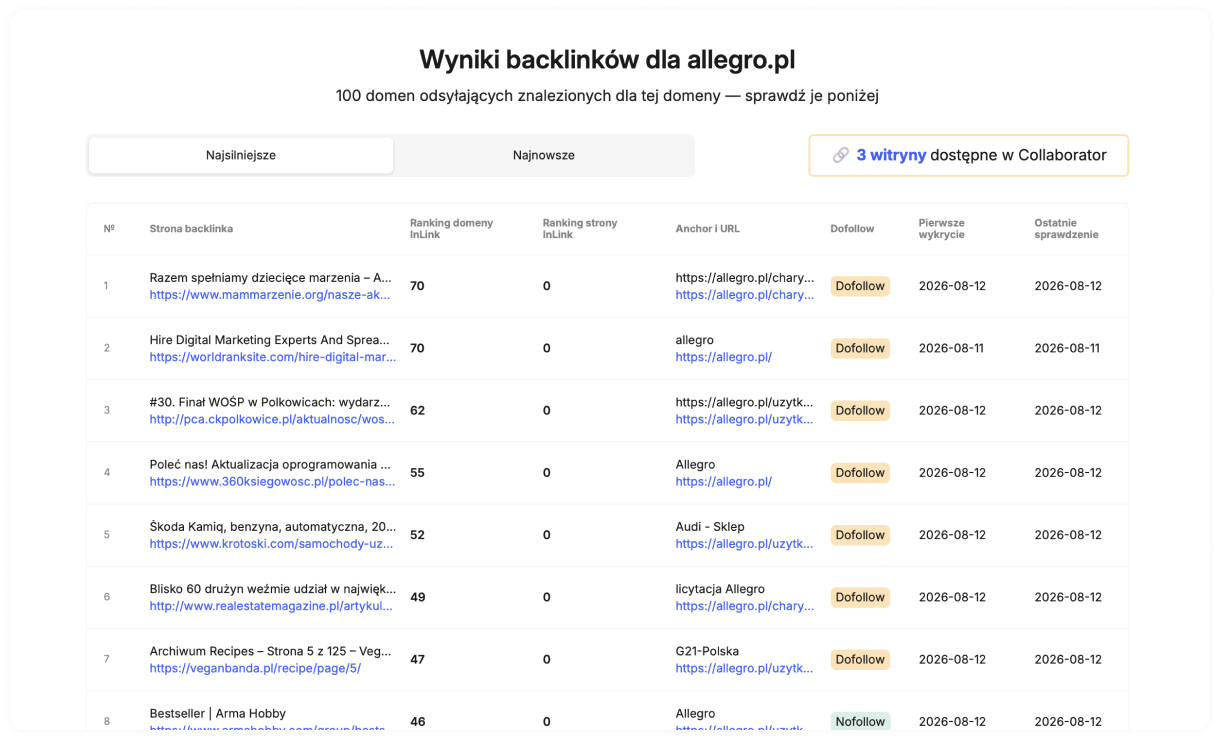1220x740 pixels.
Task: Open the worldranksite.com backlink URL
Action: pyautogui.click(x=273, y=357)
